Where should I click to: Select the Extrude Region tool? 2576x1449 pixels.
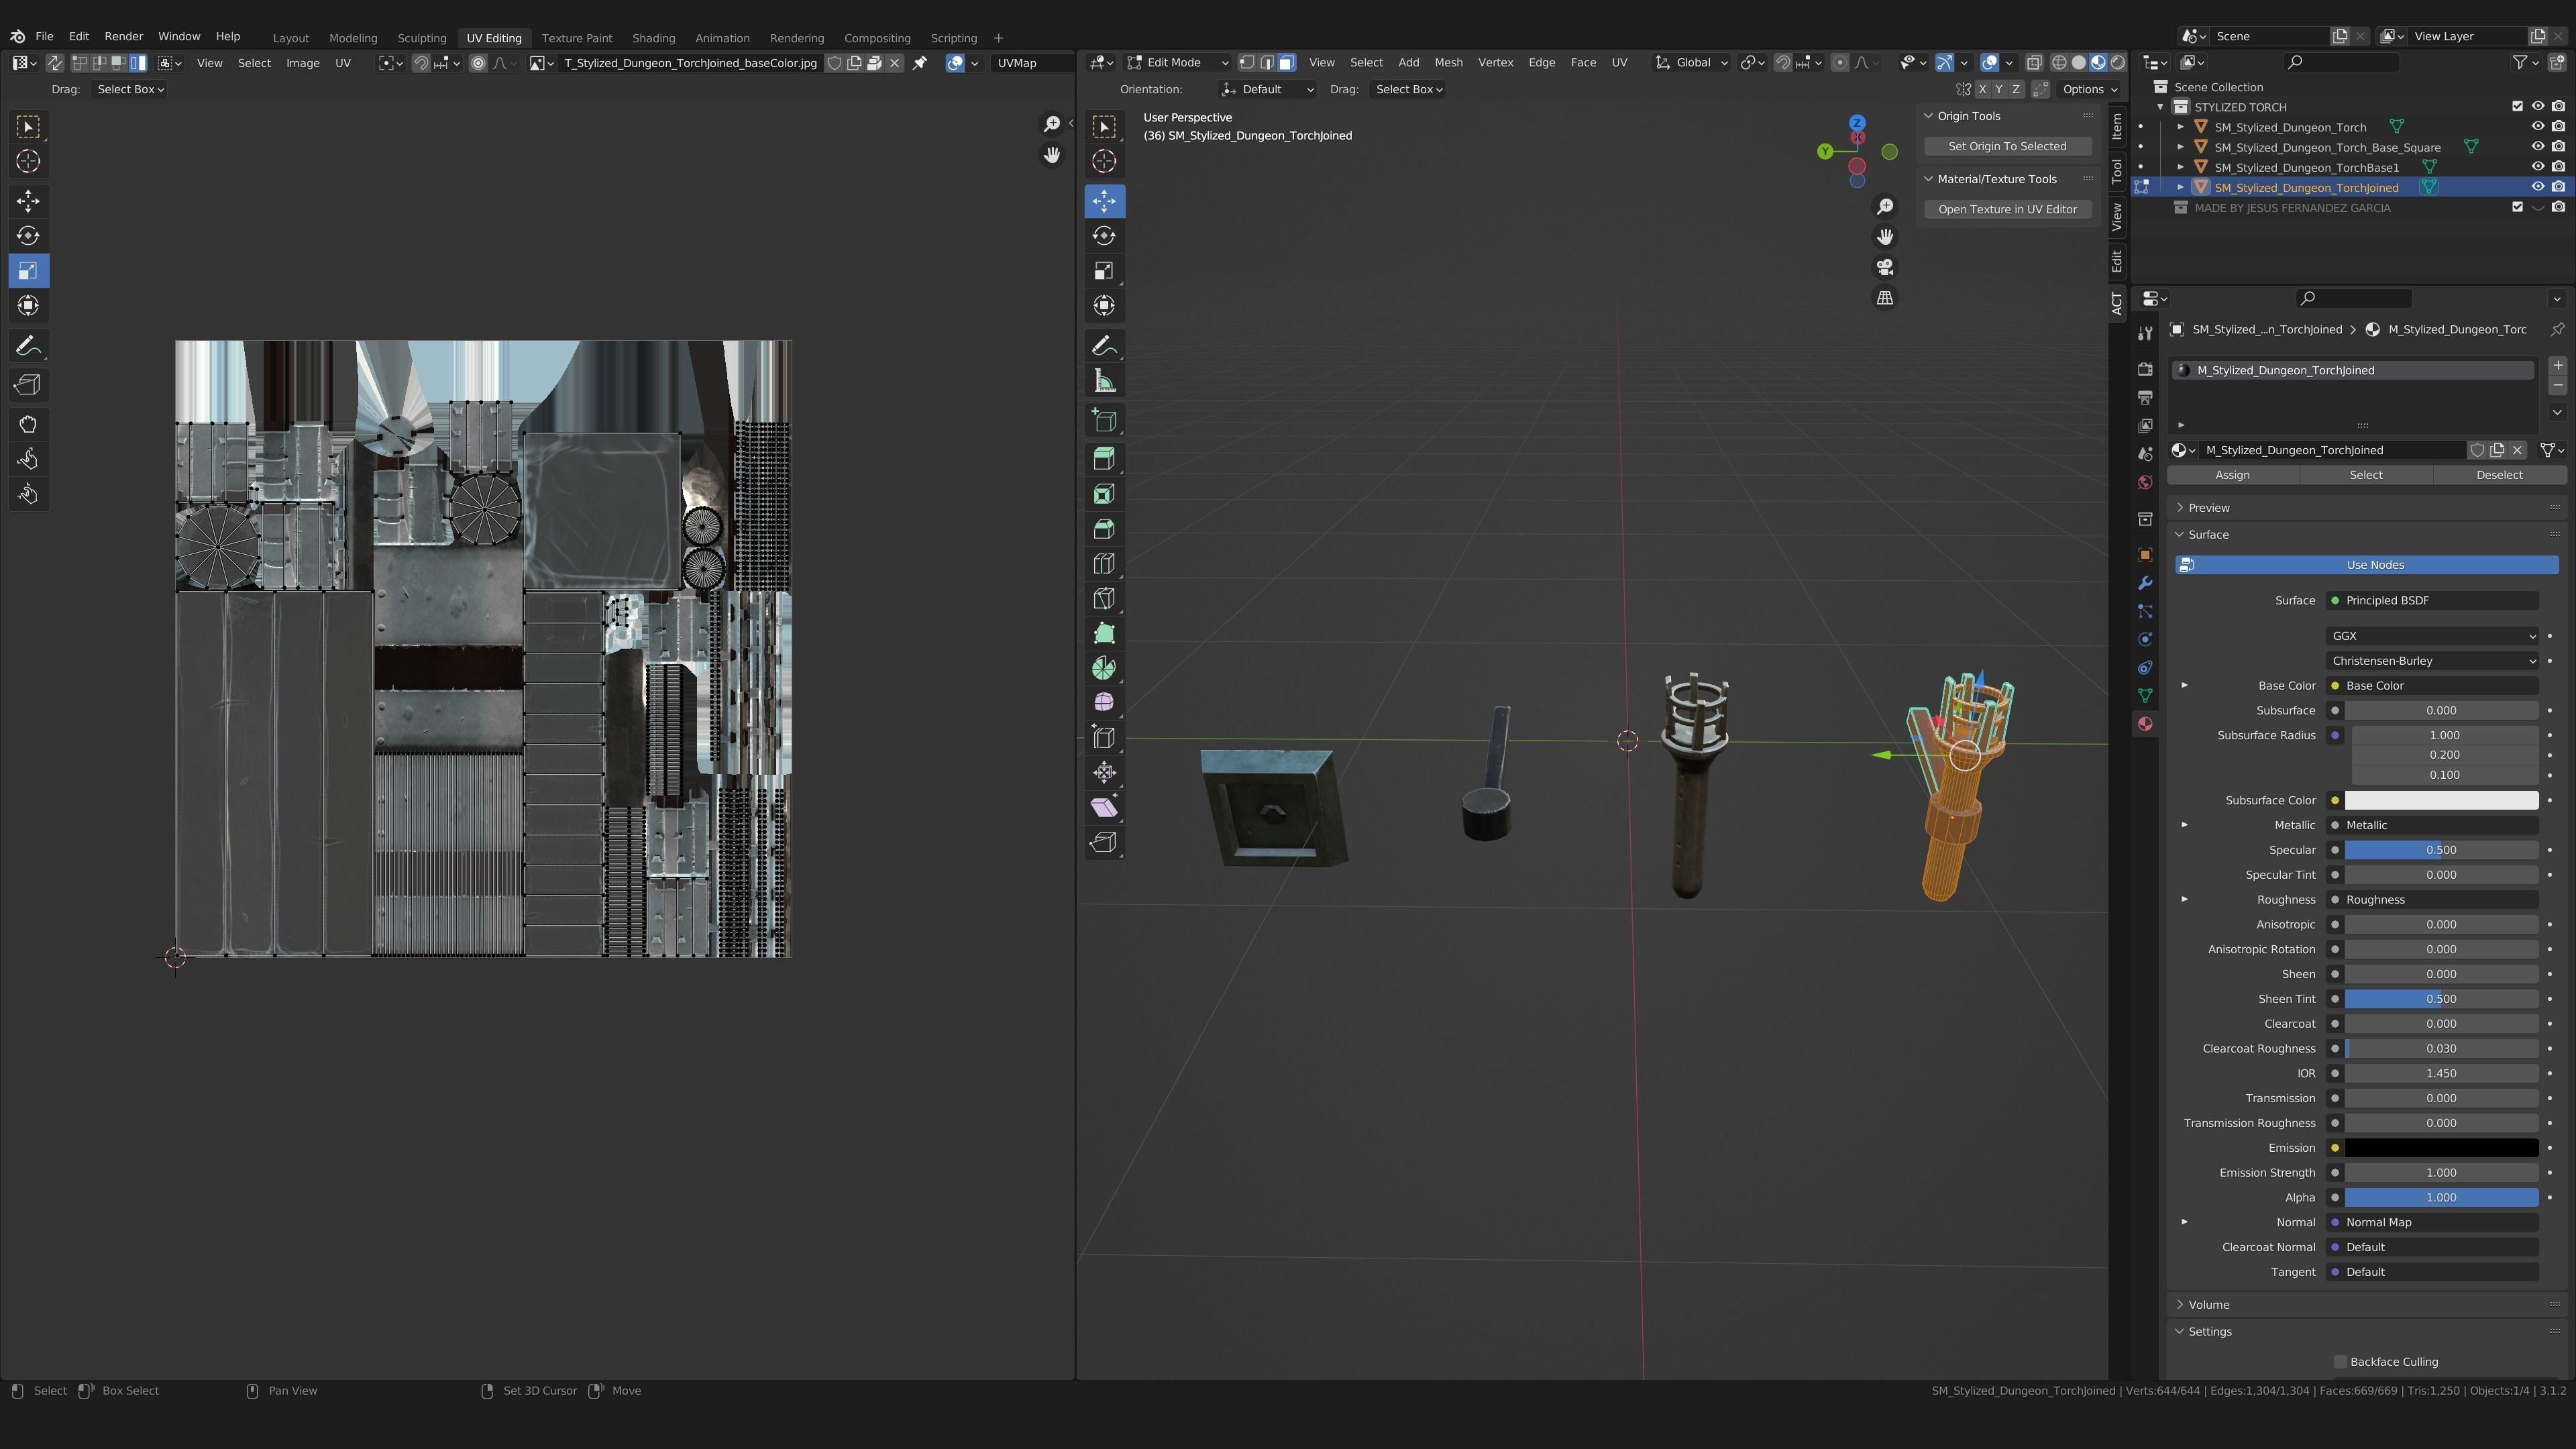click(x=1104, y=459)
